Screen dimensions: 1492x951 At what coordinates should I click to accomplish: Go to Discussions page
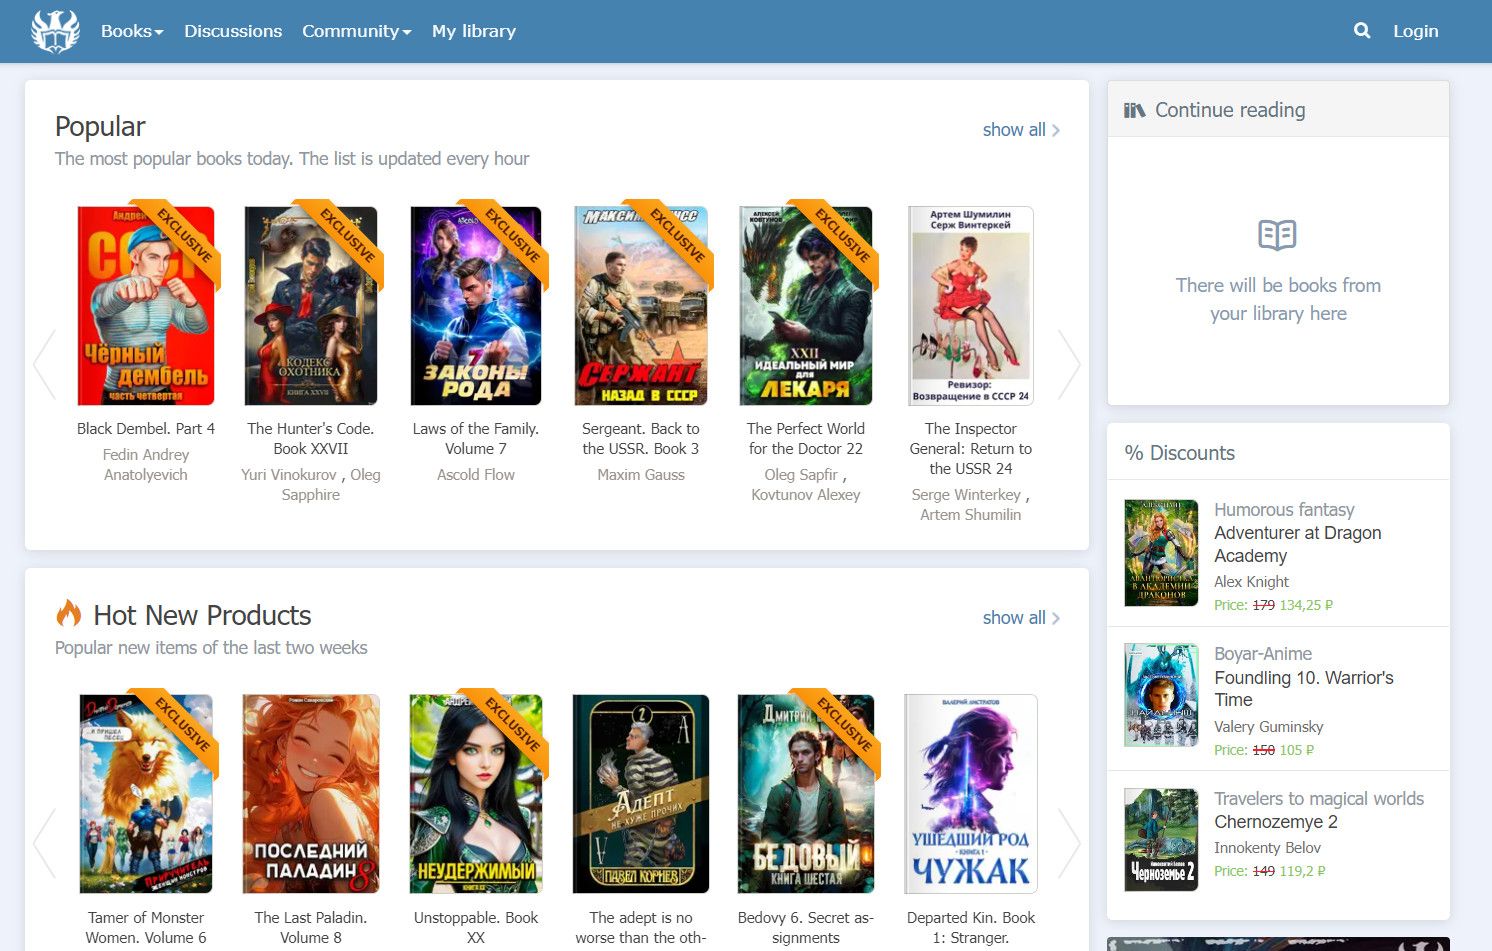click(233, 31)
